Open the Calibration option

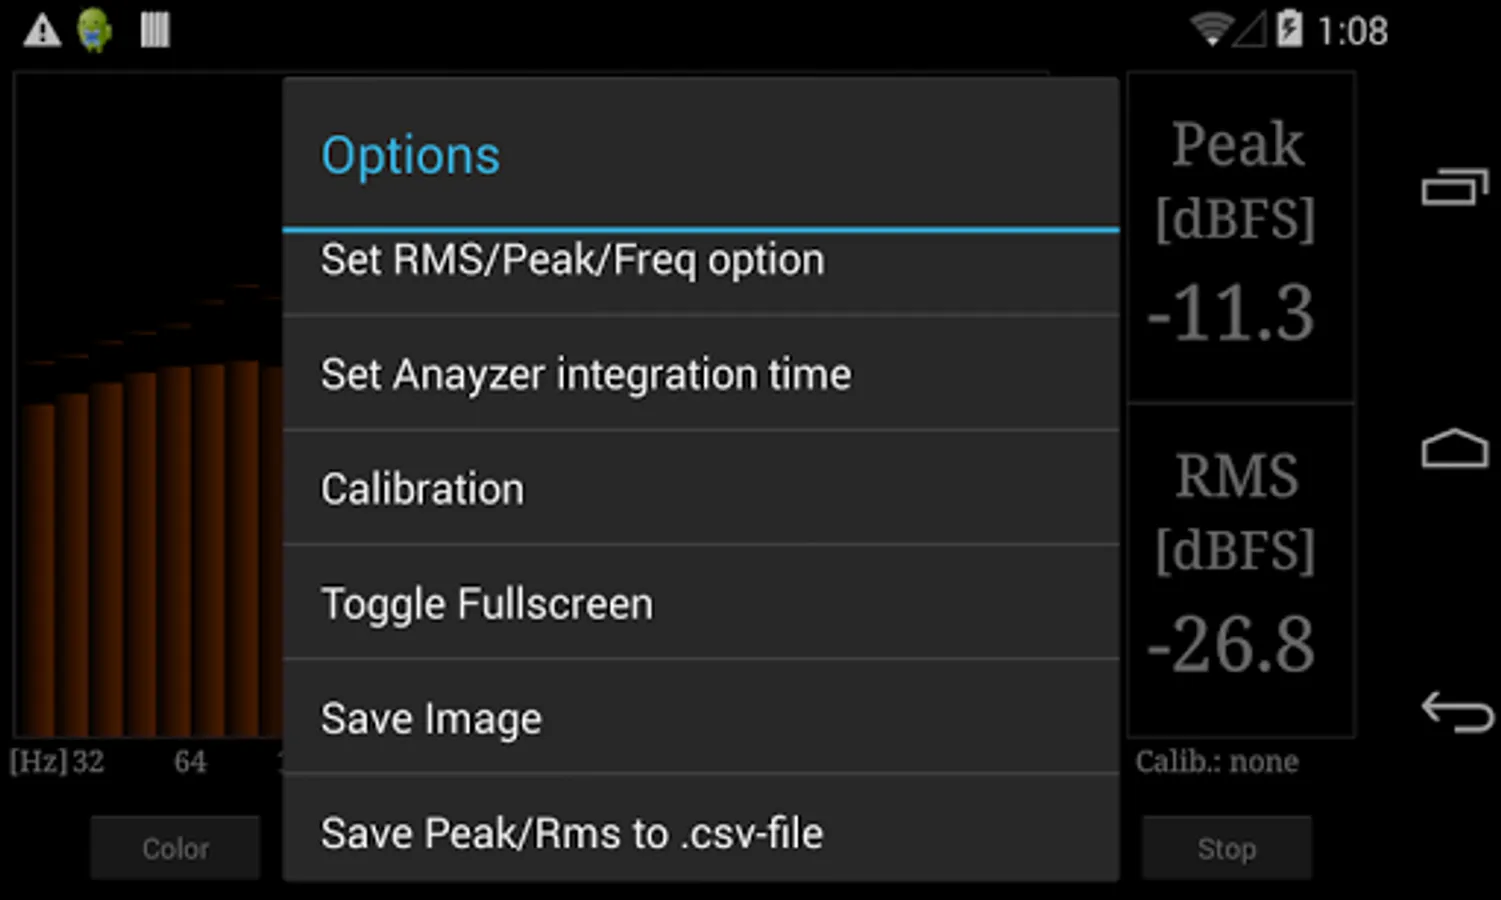click(x=700, y=489)
